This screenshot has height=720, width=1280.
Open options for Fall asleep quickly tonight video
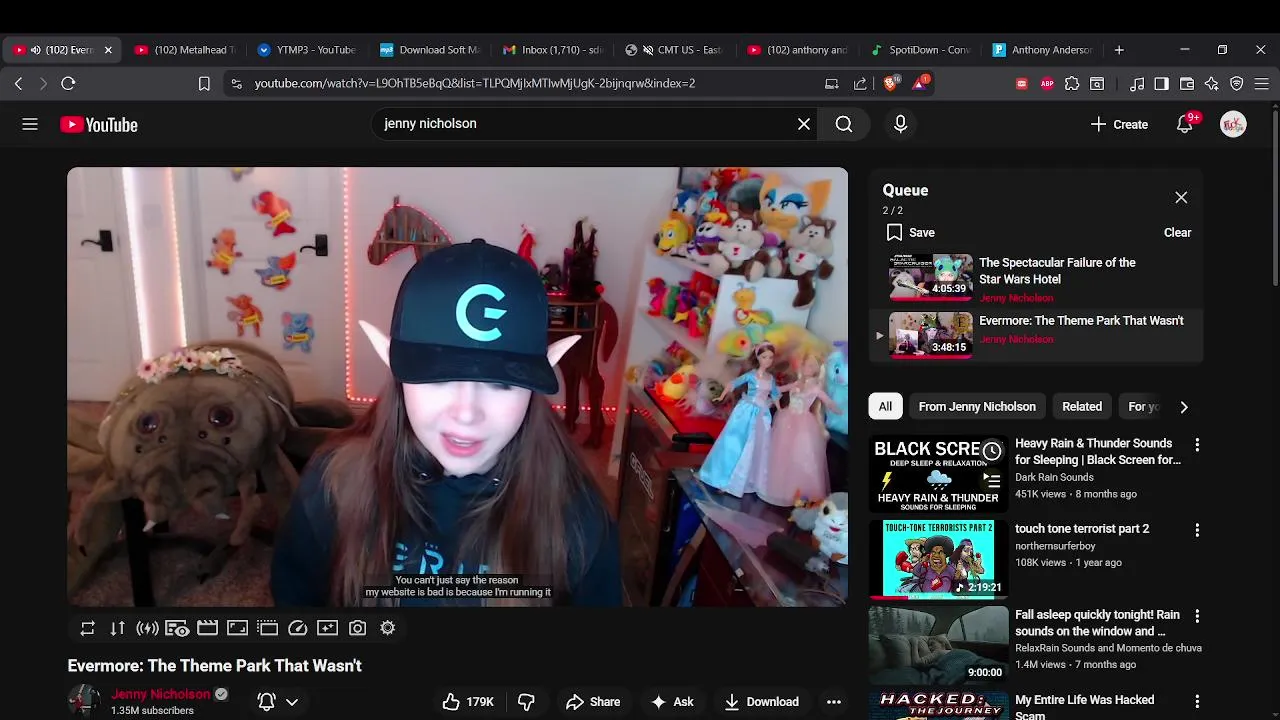point(1197,616)
